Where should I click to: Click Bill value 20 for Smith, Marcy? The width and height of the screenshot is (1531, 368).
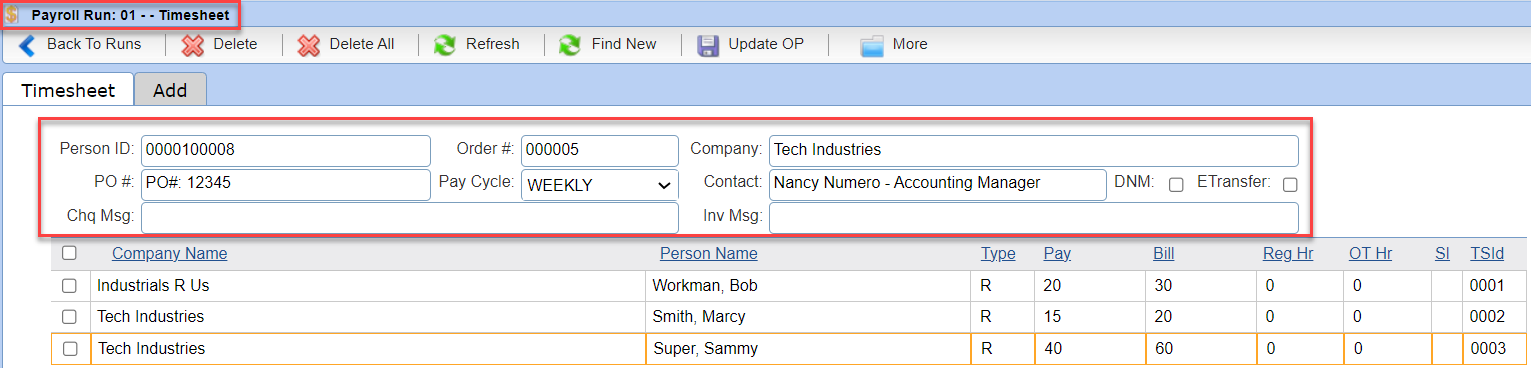click(1201, 317)
